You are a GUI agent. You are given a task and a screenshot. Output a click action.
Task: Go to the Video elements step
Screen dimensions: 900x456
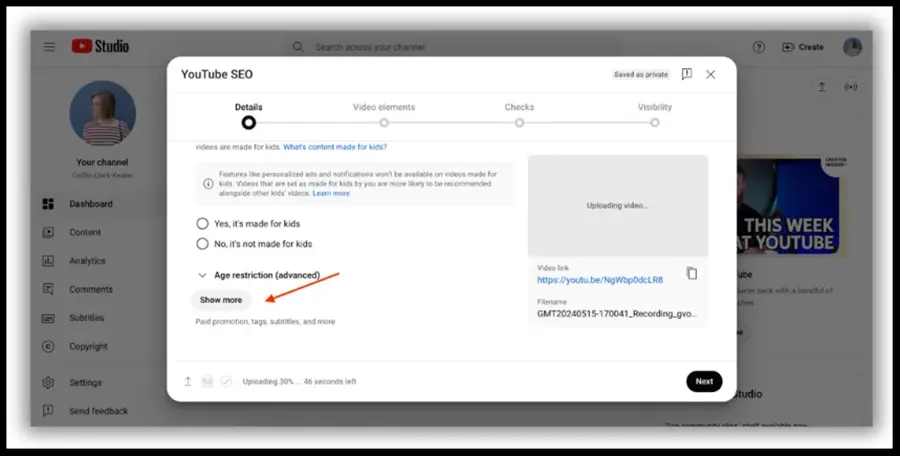coord(384,122)
